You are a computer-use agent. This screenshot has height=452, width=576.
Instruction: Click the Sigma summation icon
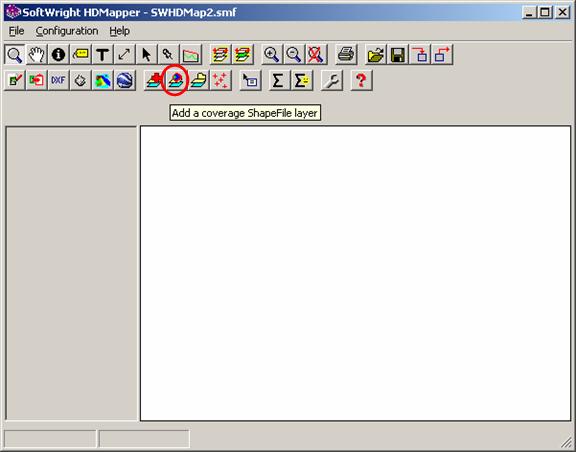tap(278, 80)
